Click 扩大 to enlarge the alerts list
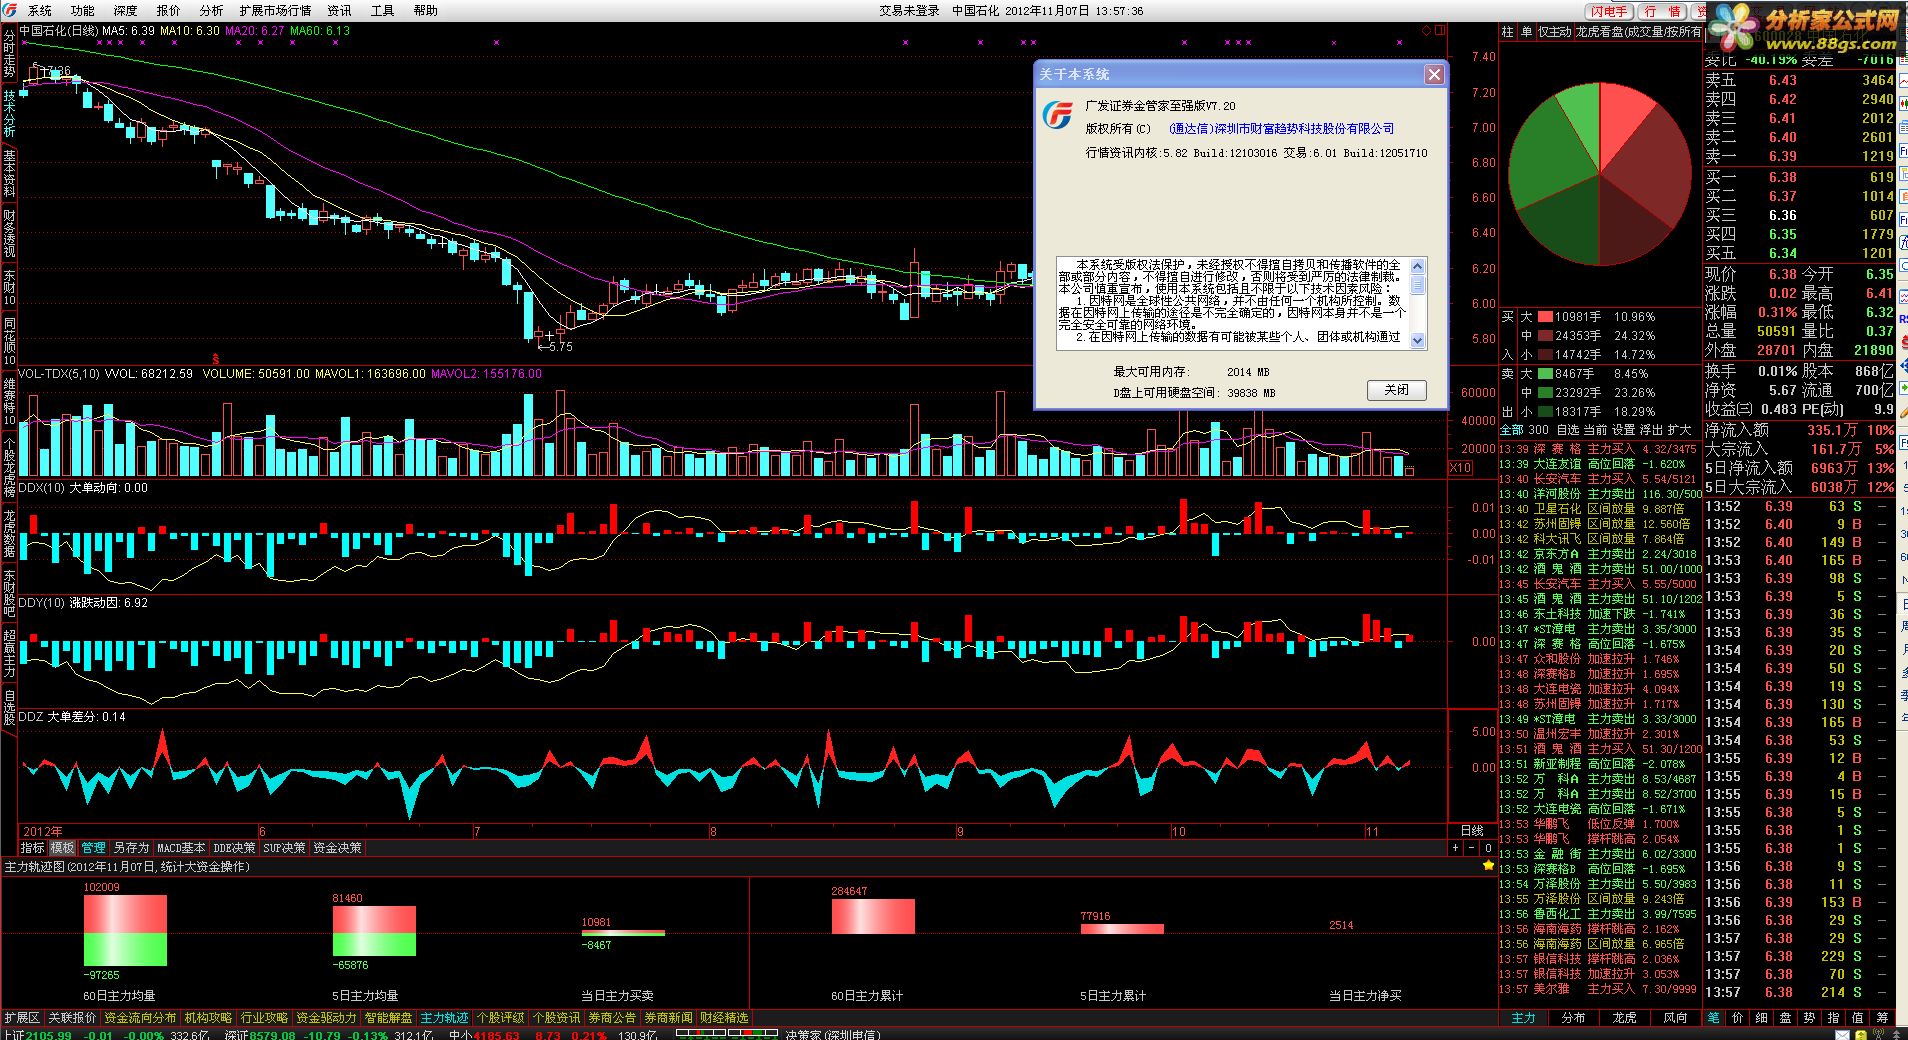1908x1040 pixels. [1679, 430]
